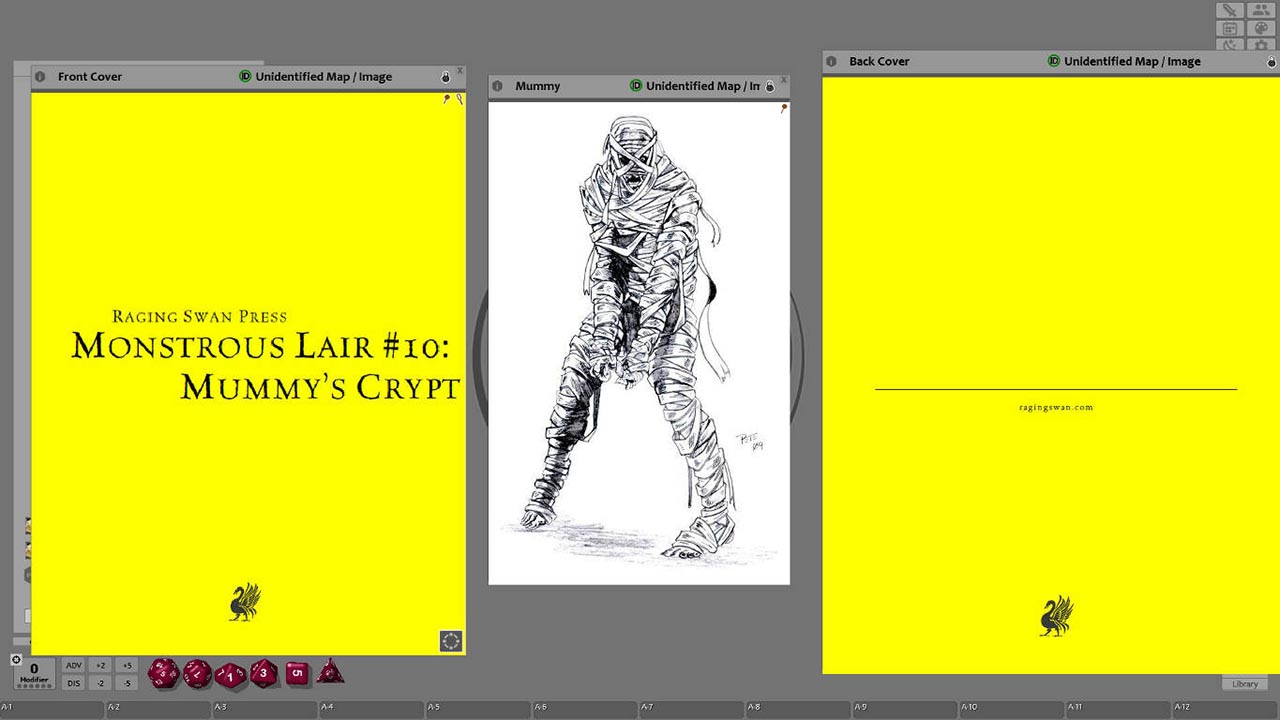Image resolution: width=1280 pixels, height=720 pixels.
Task: Open the Party Sheet people icon
Action: [1261, 10]
